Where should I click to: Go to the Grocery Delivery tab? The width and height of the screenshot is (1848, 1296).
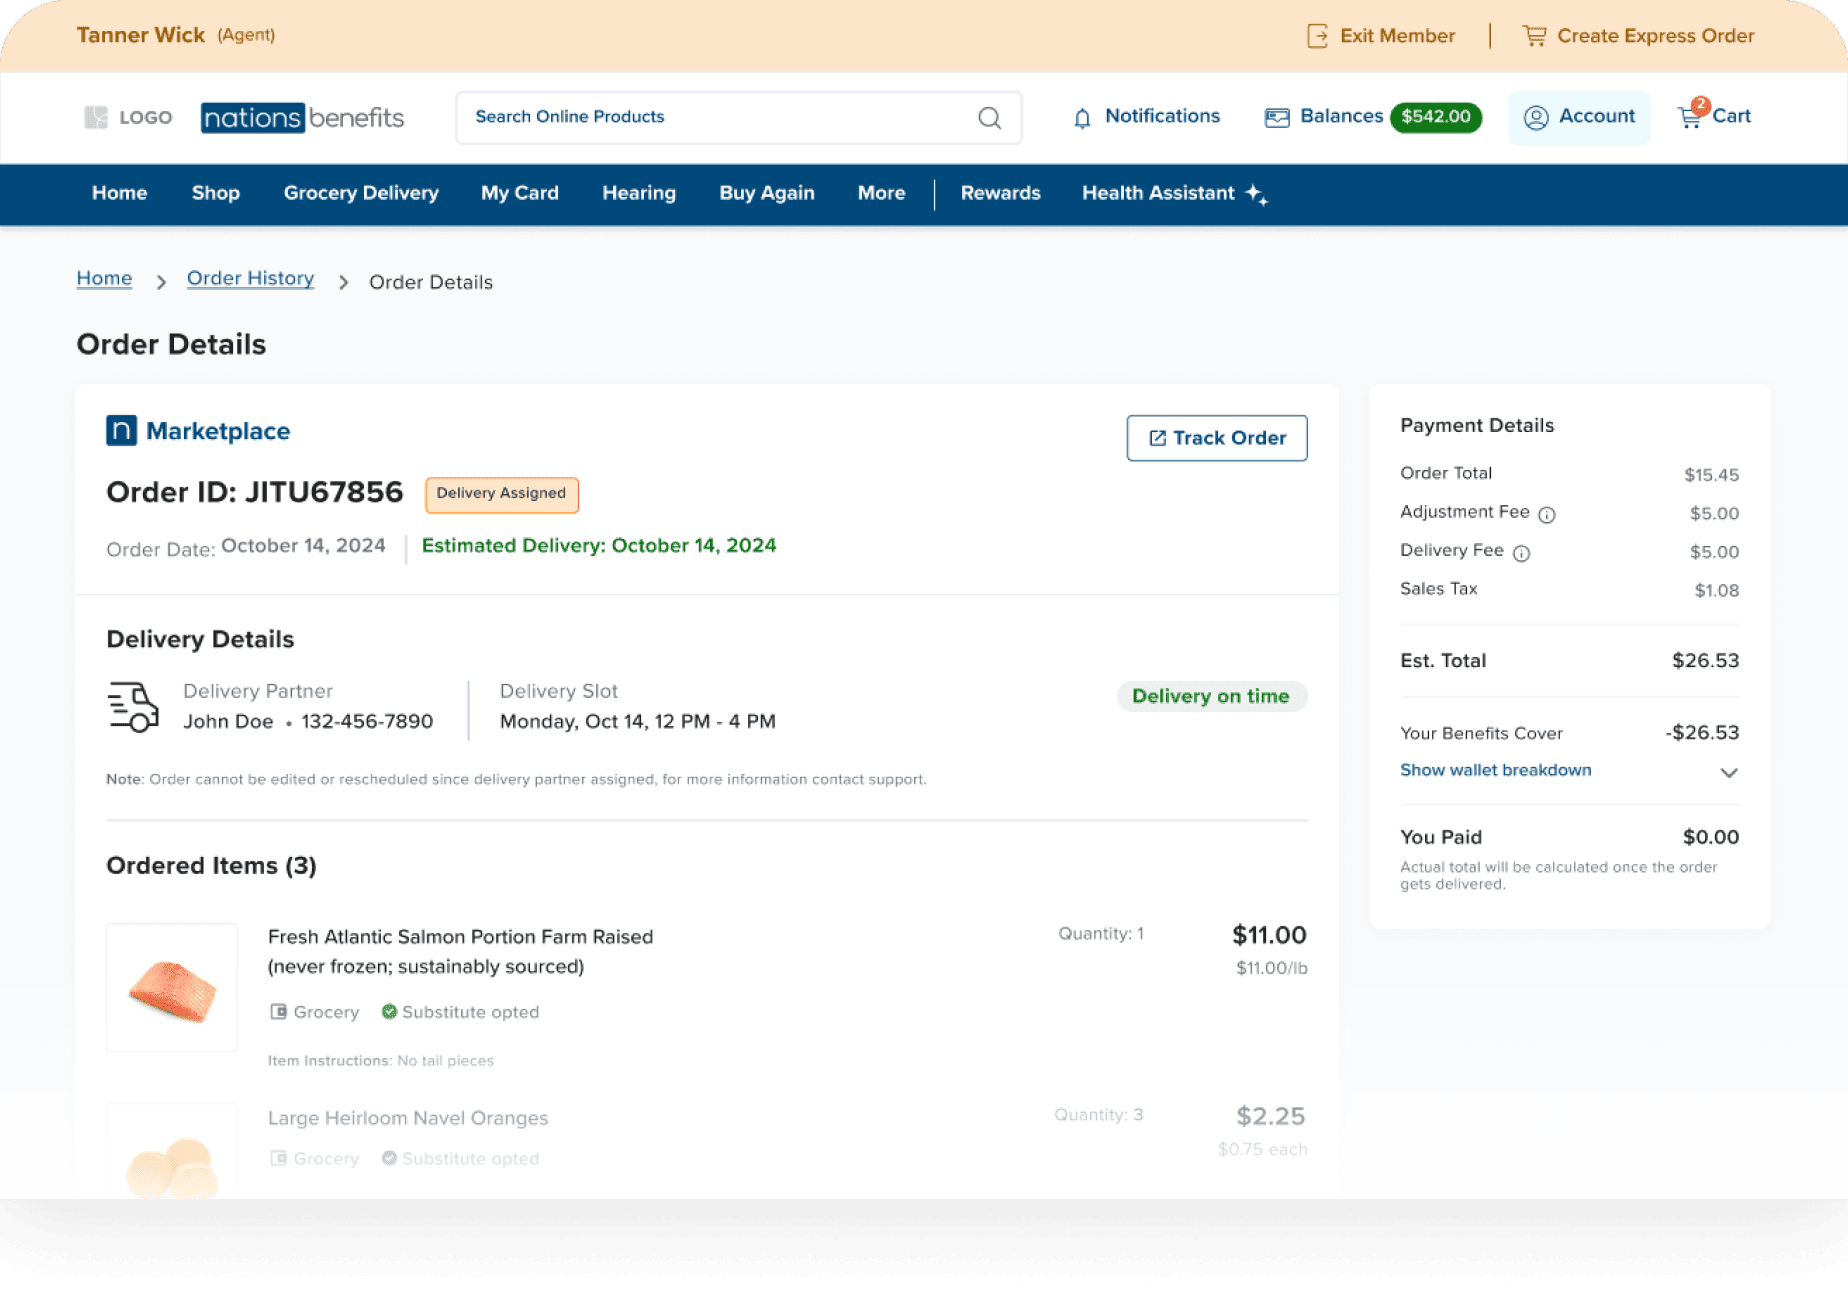(361, 193)
